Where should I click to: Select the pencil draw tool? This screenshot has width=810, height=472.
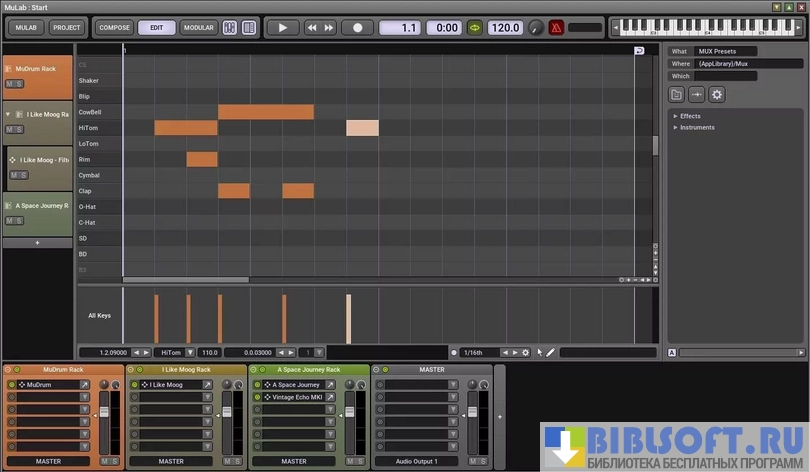[551, 352]
